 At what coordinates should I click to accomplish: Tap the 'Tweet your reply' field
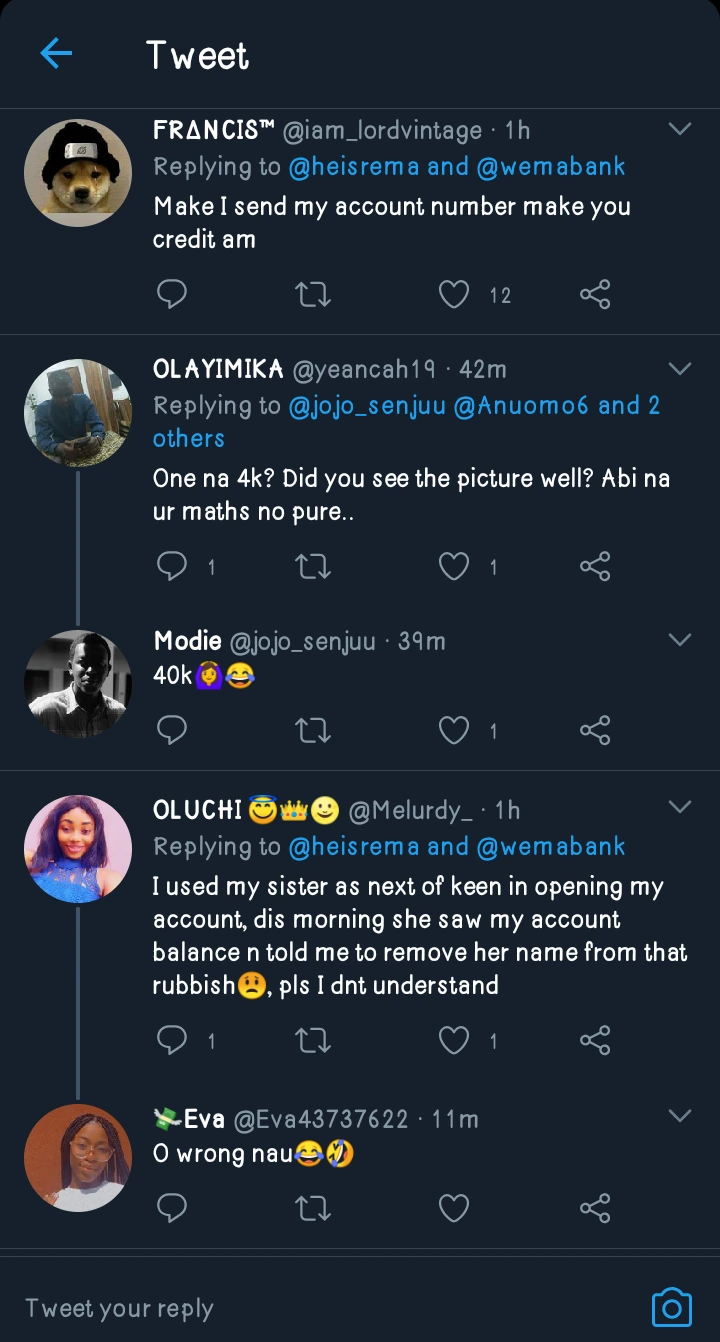(300, 1308)
